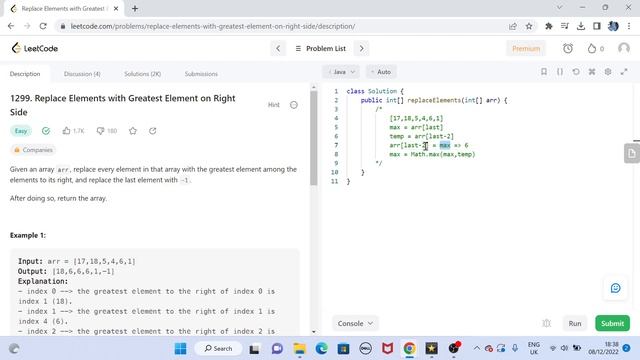Click the Premium button
Screen dimensions: 640x360
[526, 49]
